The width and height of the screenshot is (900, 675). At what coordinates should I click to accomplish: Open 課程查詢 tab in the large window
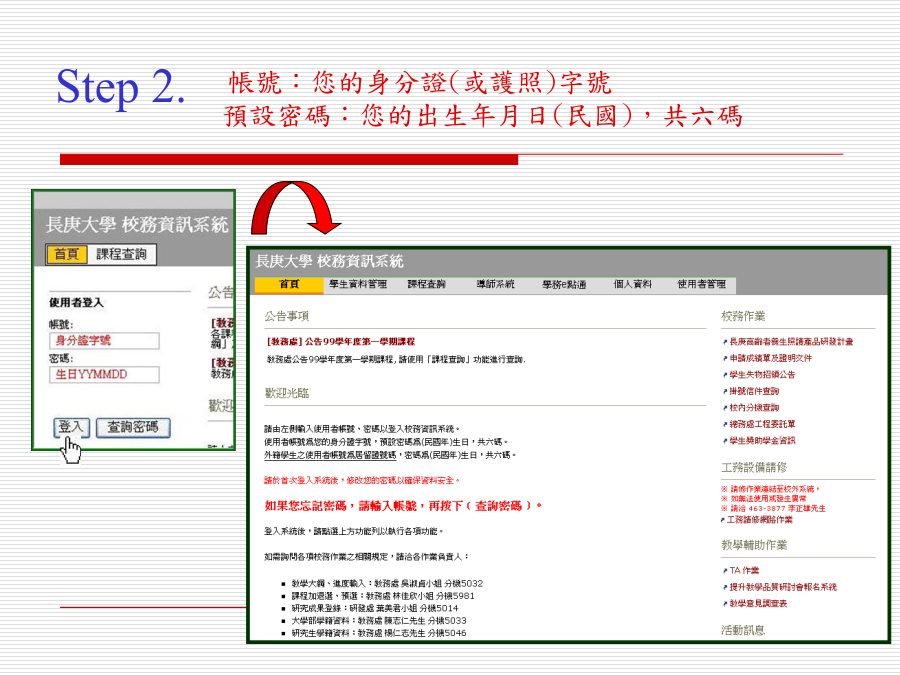tap(426, 285)
